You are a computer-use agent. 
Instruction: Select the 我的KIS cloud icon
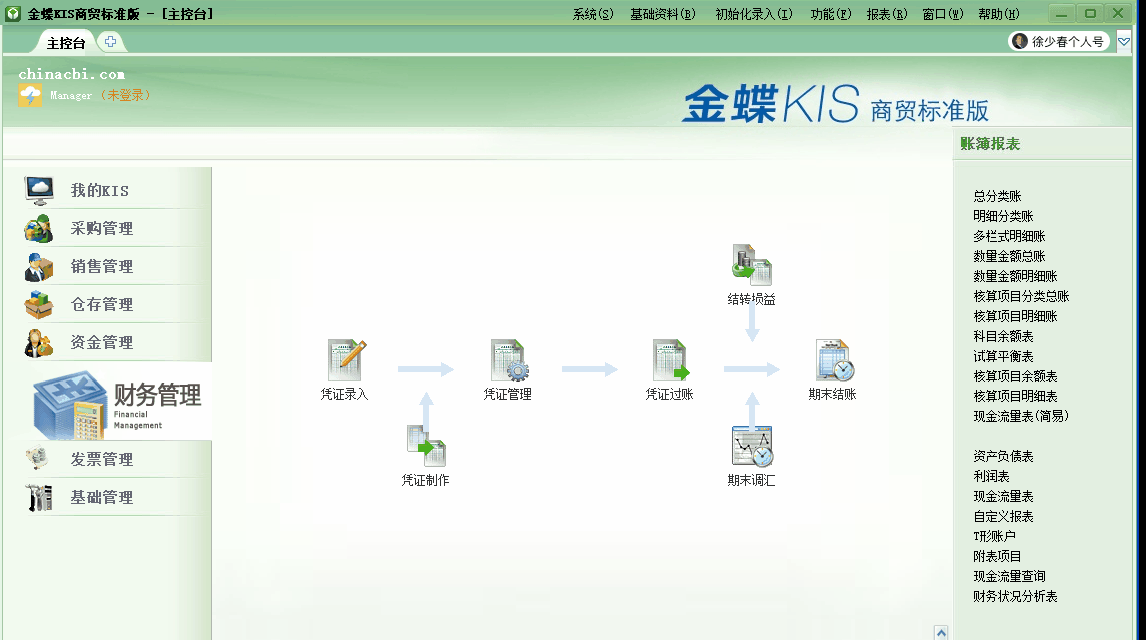37,188
